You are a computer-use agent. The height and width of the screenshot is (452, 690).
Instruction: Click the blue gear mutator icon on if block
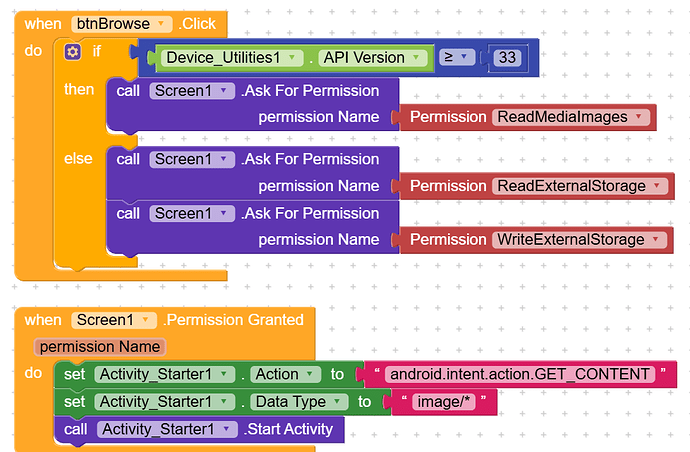[x=72, y=51]
